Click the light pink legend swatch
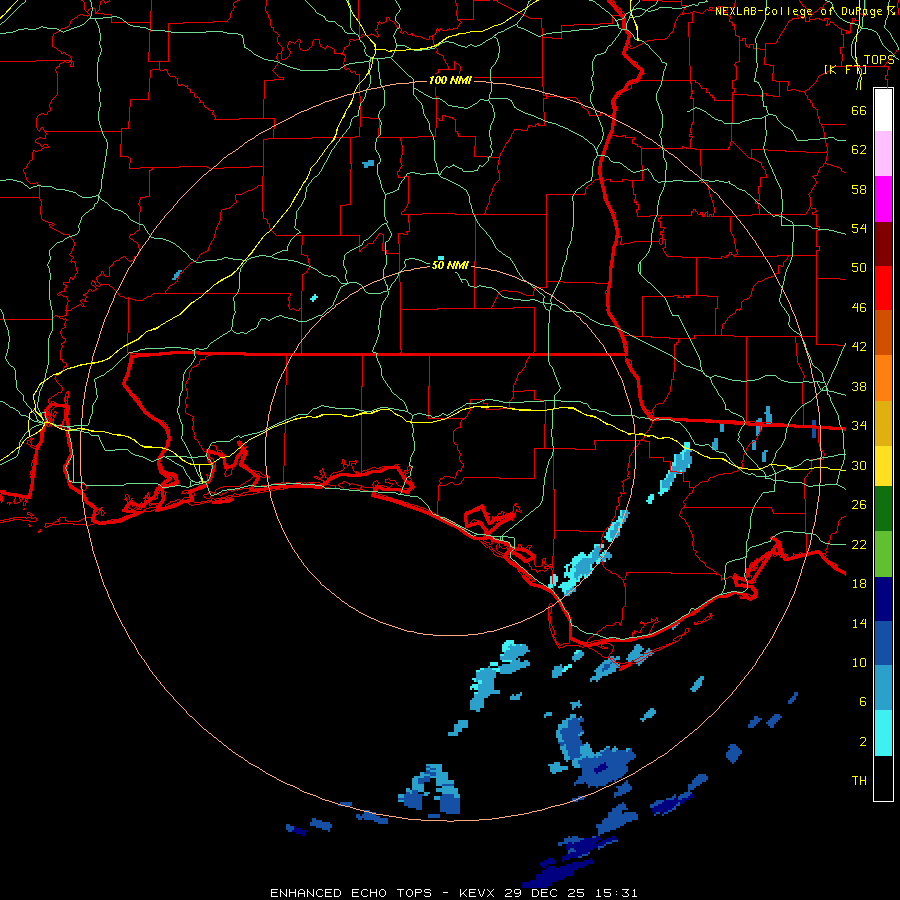The width and height of the screenshot is (900, 900). [883, 153]
